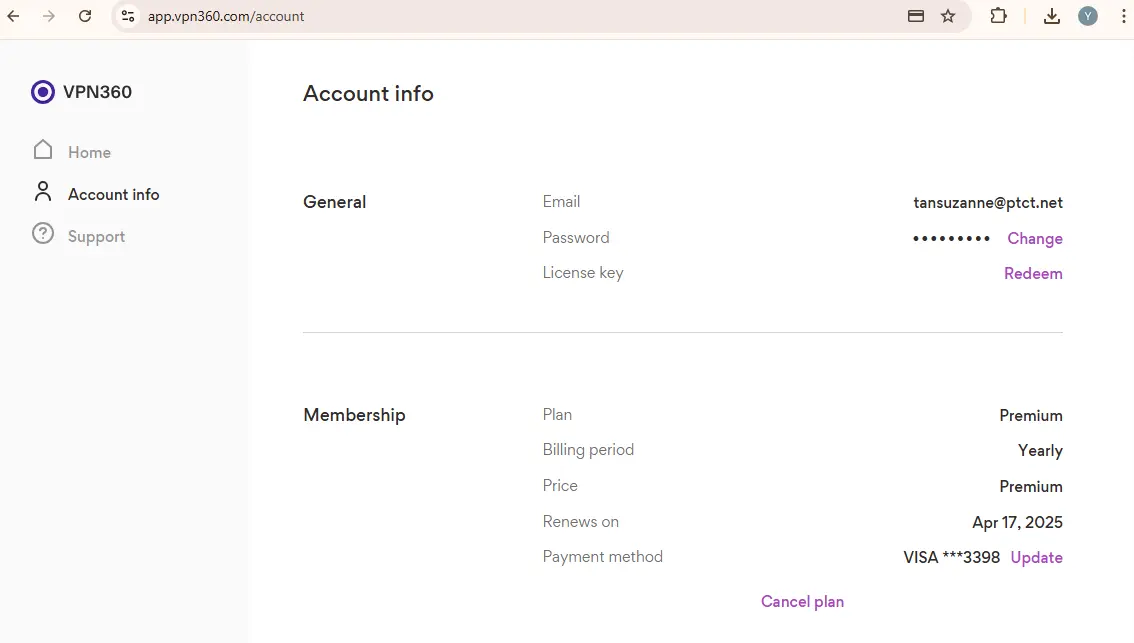This screenshot has height=643, width=1134.
Task: Open Support question mark icon
Action: pyautogui.click(x=43, y=234)
